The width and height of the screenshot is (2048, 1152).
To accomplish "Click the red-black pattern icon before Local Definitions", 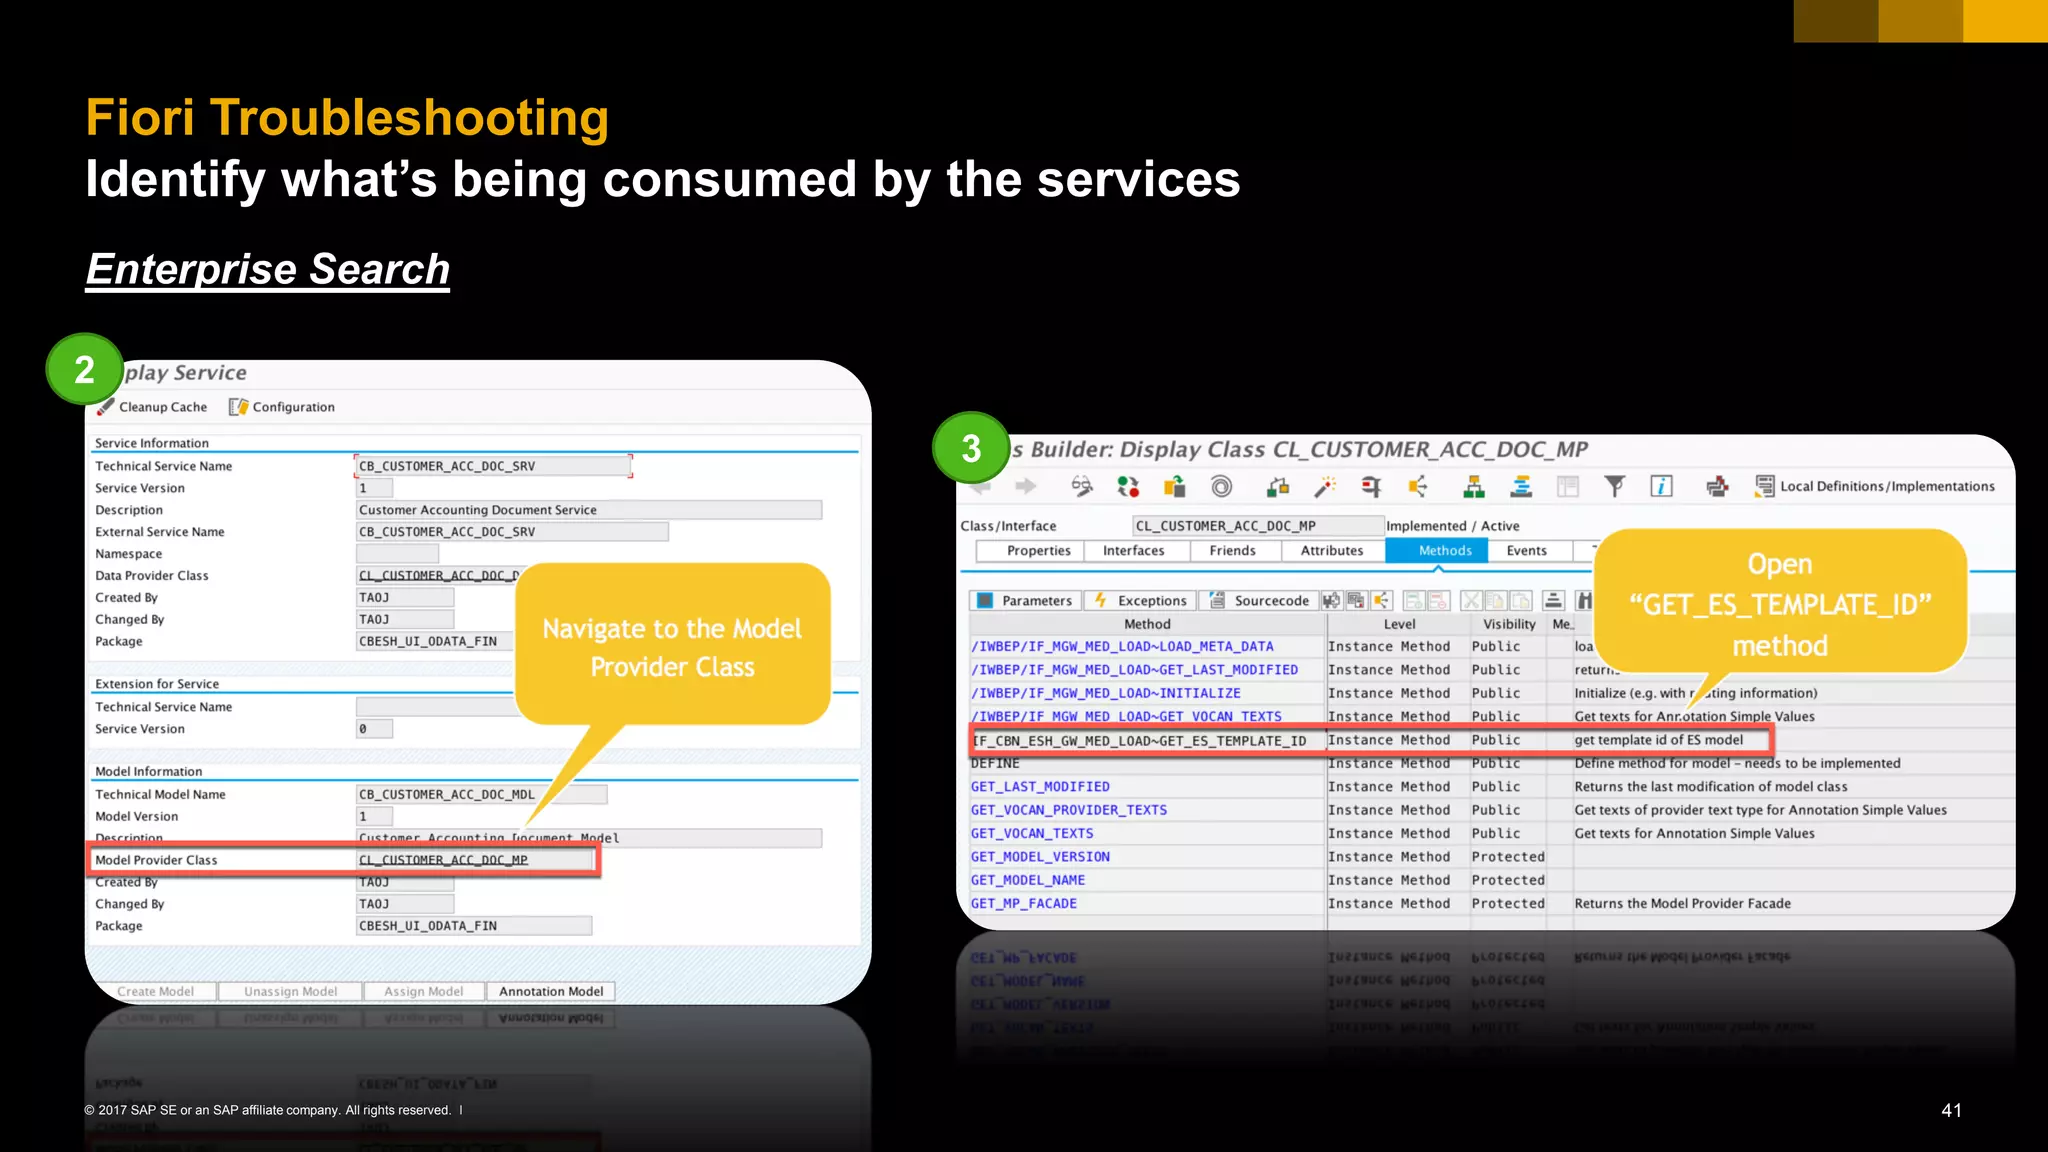I will click(x=1717, y=487).
